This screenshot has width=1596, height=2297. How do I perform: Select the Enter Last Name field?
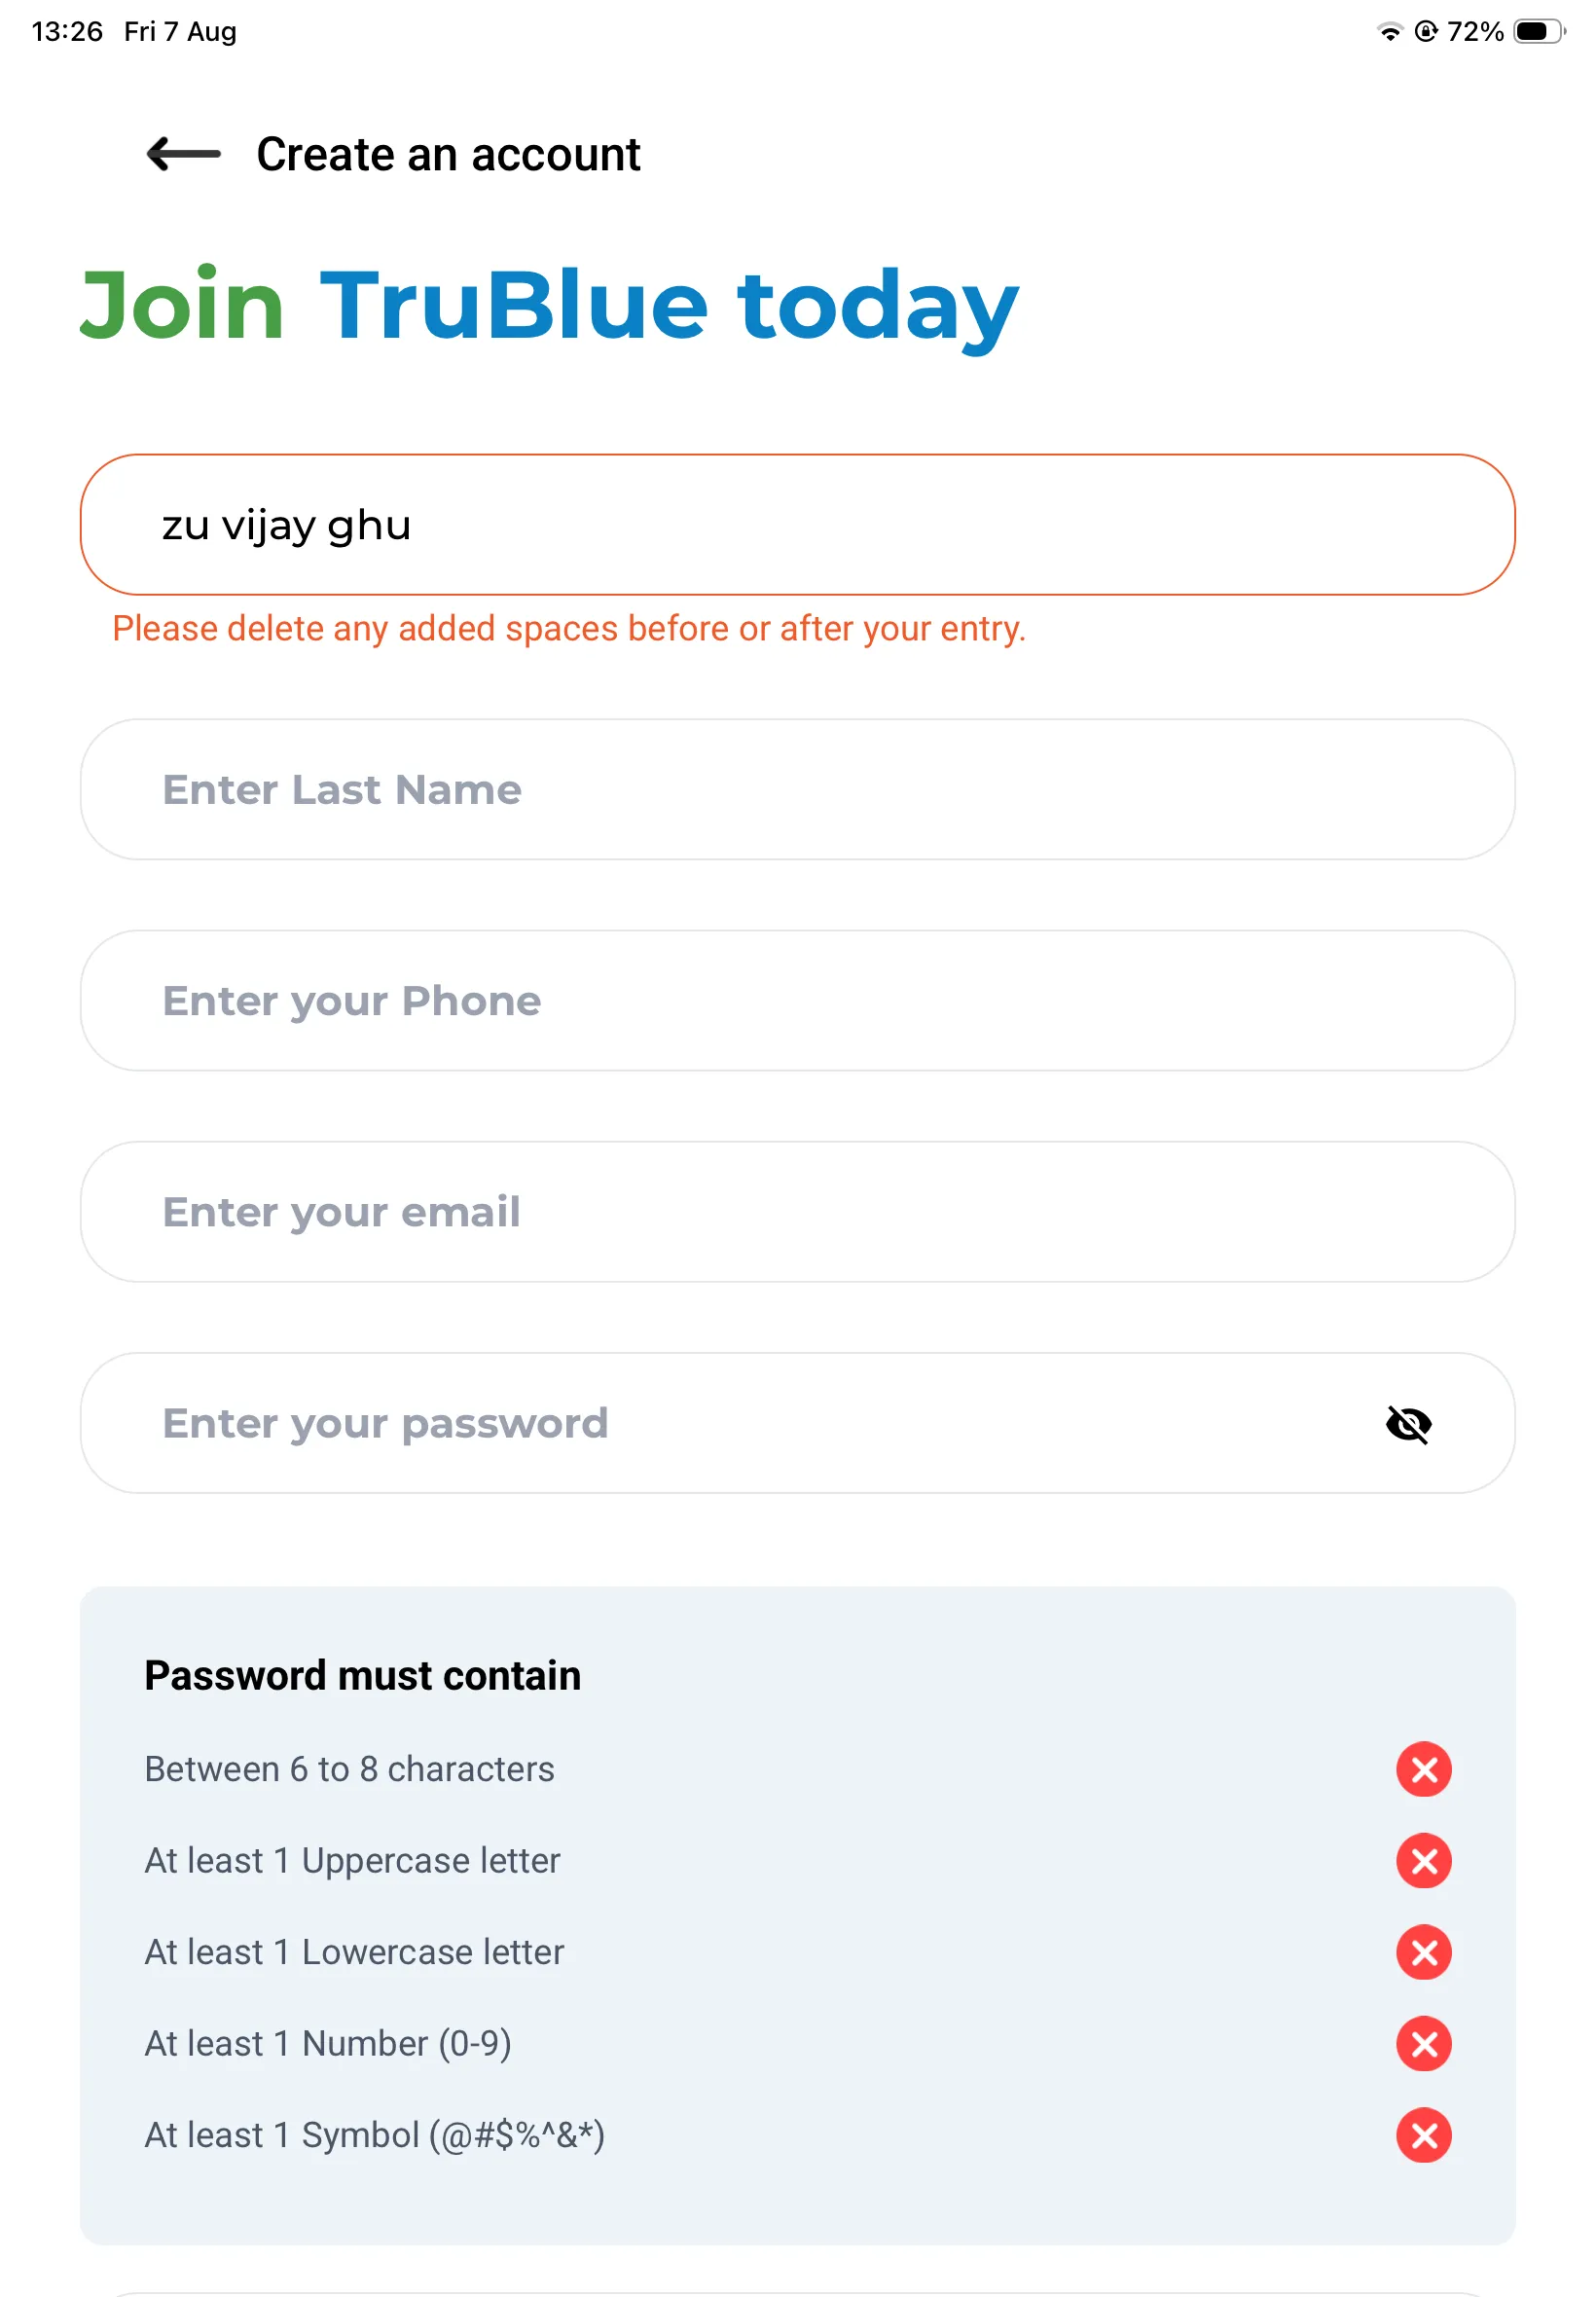797,789
